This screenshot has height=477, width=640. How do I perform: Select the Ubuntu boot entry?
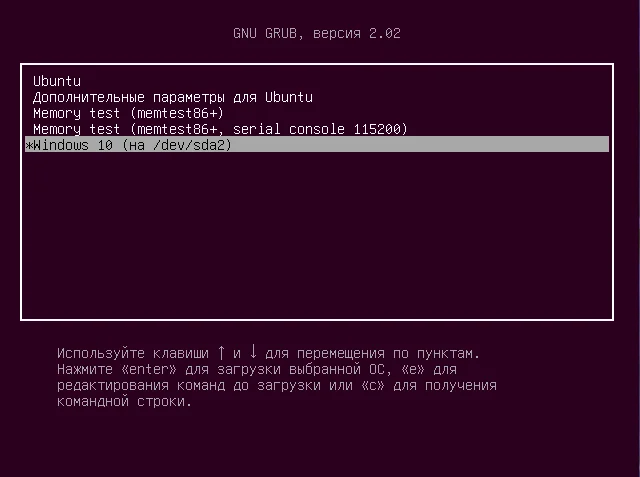point(57,81)
